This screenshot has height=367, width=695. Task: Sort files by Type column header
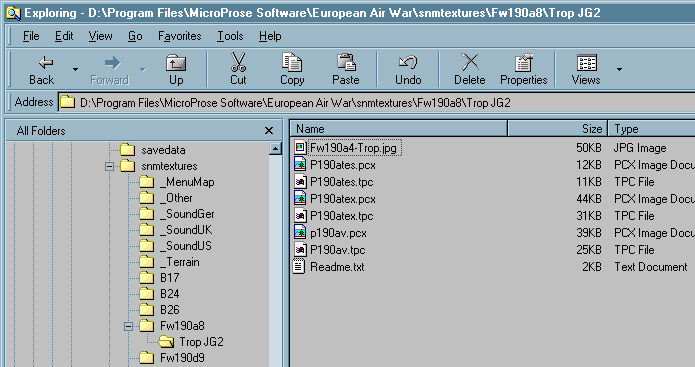coord(652,129)
